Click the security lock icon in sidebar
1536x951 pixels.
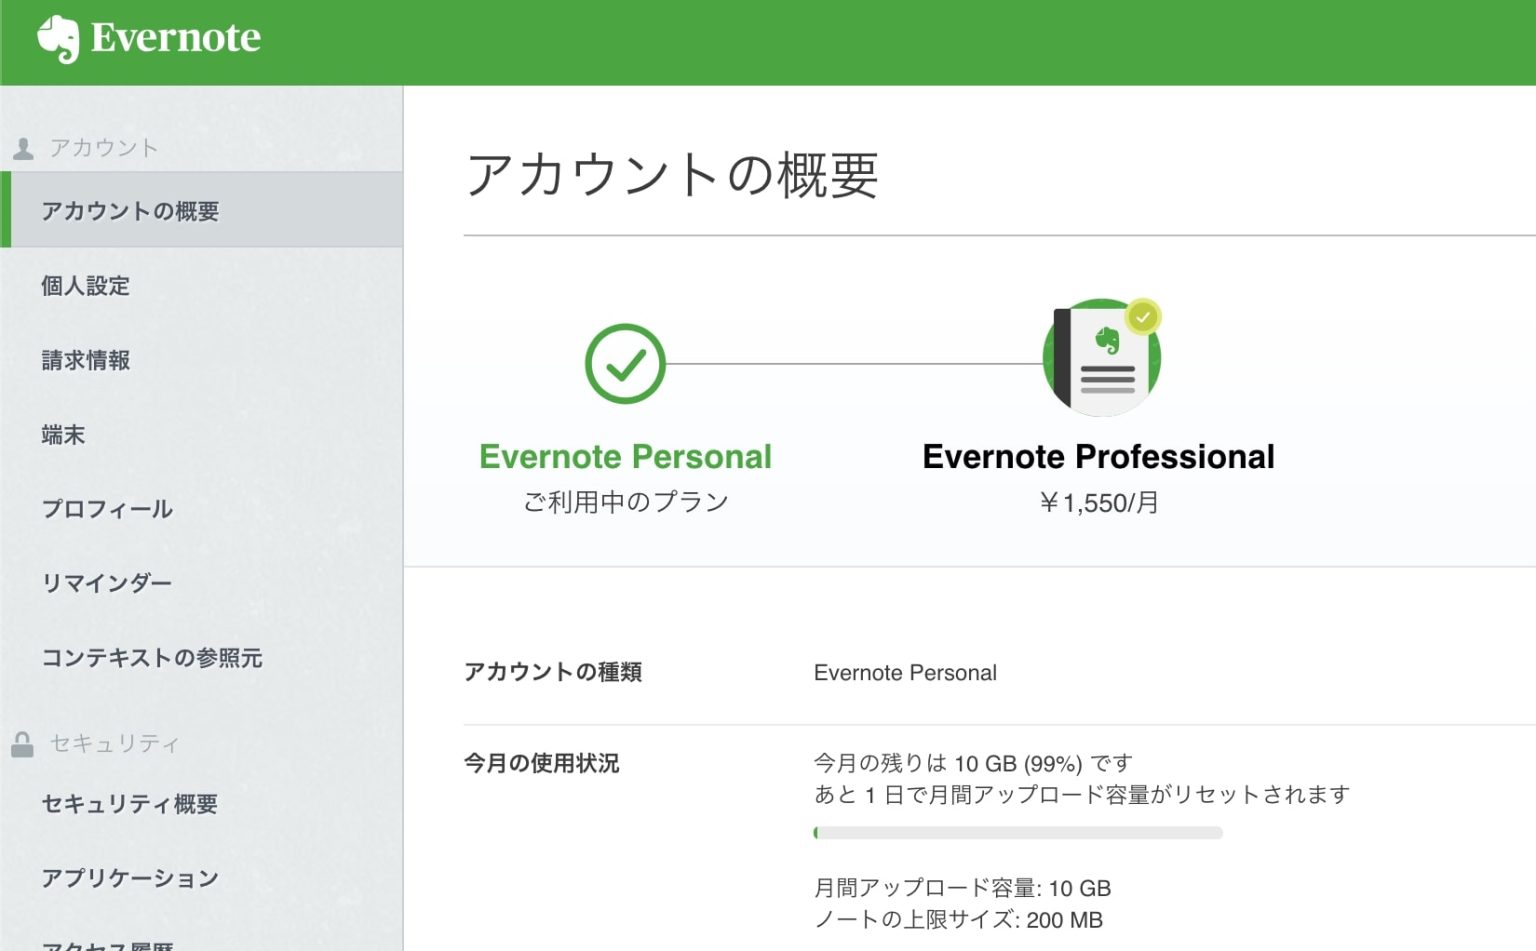point(23,743)
